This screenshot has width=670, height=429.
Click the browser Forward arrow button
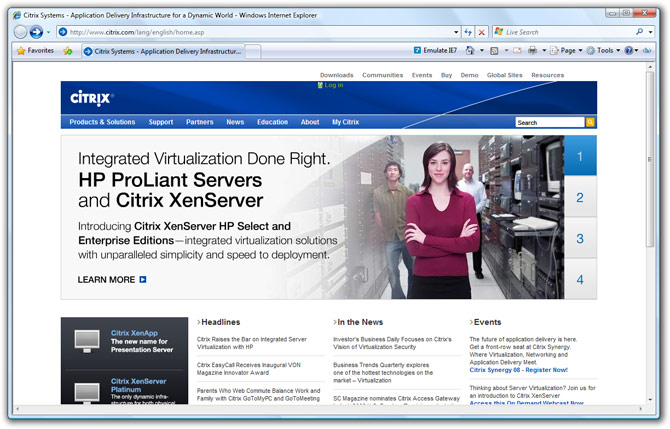click(x=36, y=32)
